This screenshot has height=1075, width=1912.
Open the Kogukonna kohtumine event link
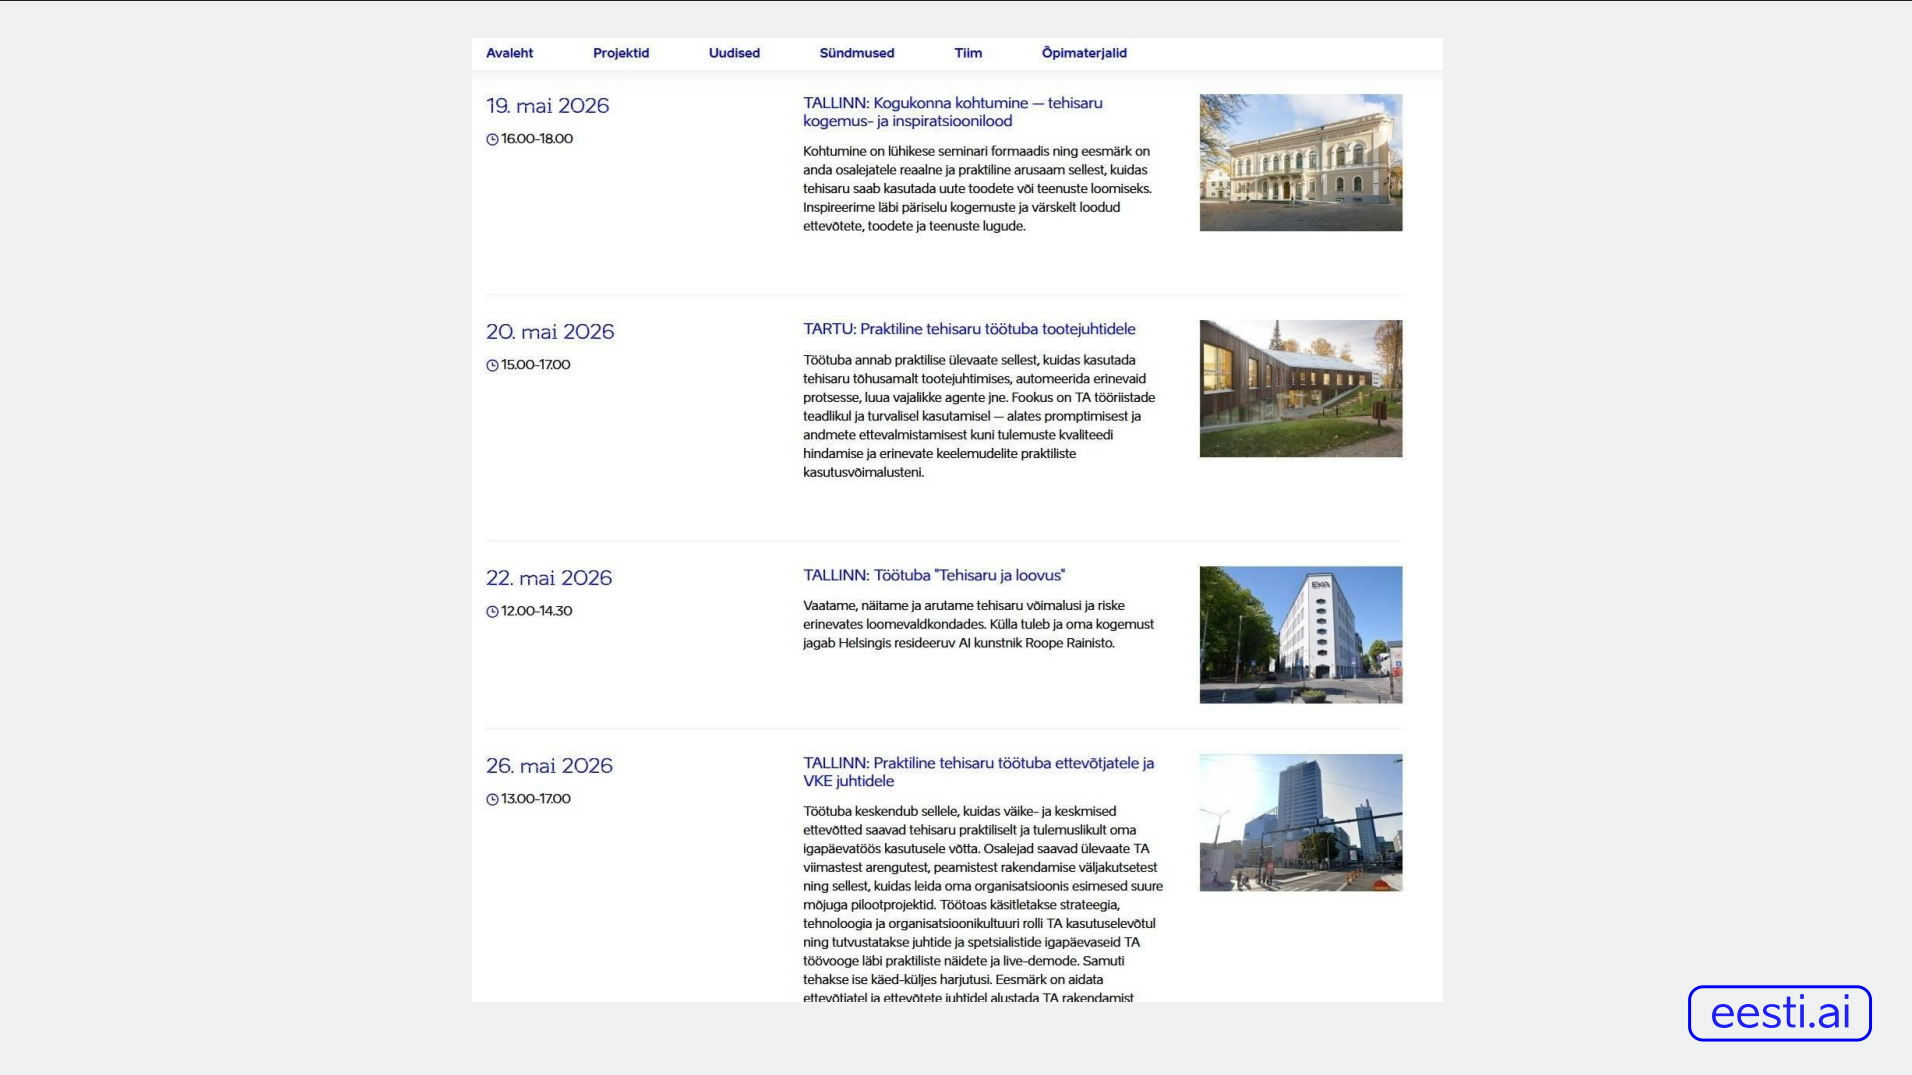953,112
